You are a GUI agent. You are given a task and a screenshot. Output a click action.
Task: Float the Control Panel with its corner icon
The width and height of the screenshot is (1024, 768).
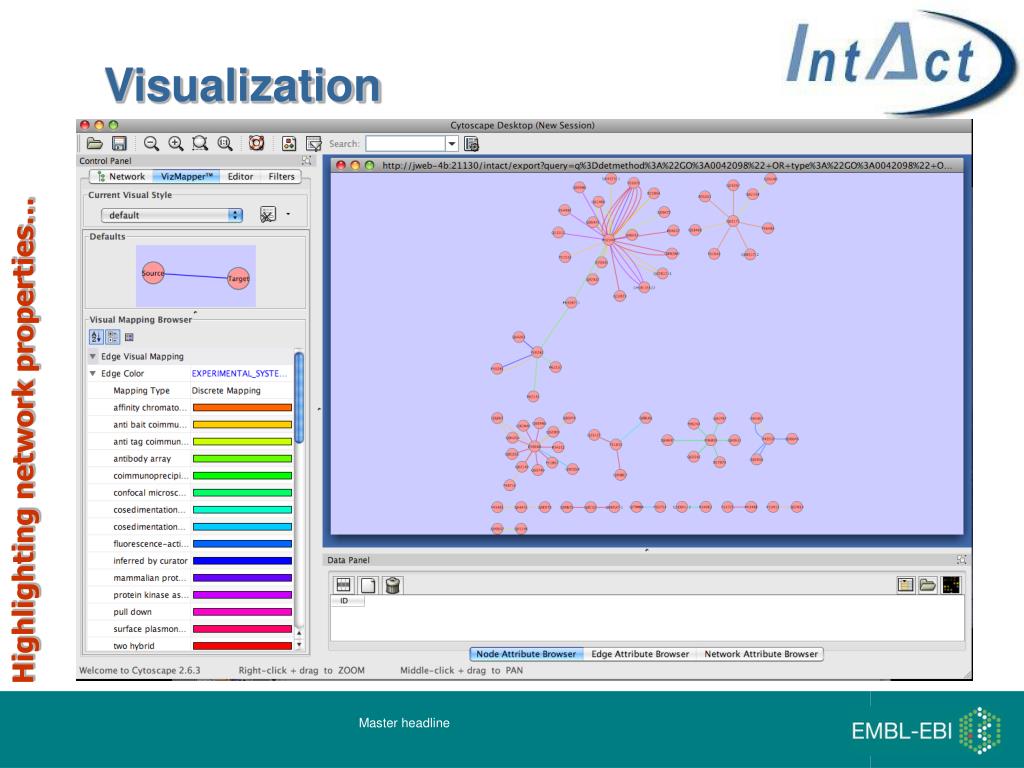pos(306,161)
